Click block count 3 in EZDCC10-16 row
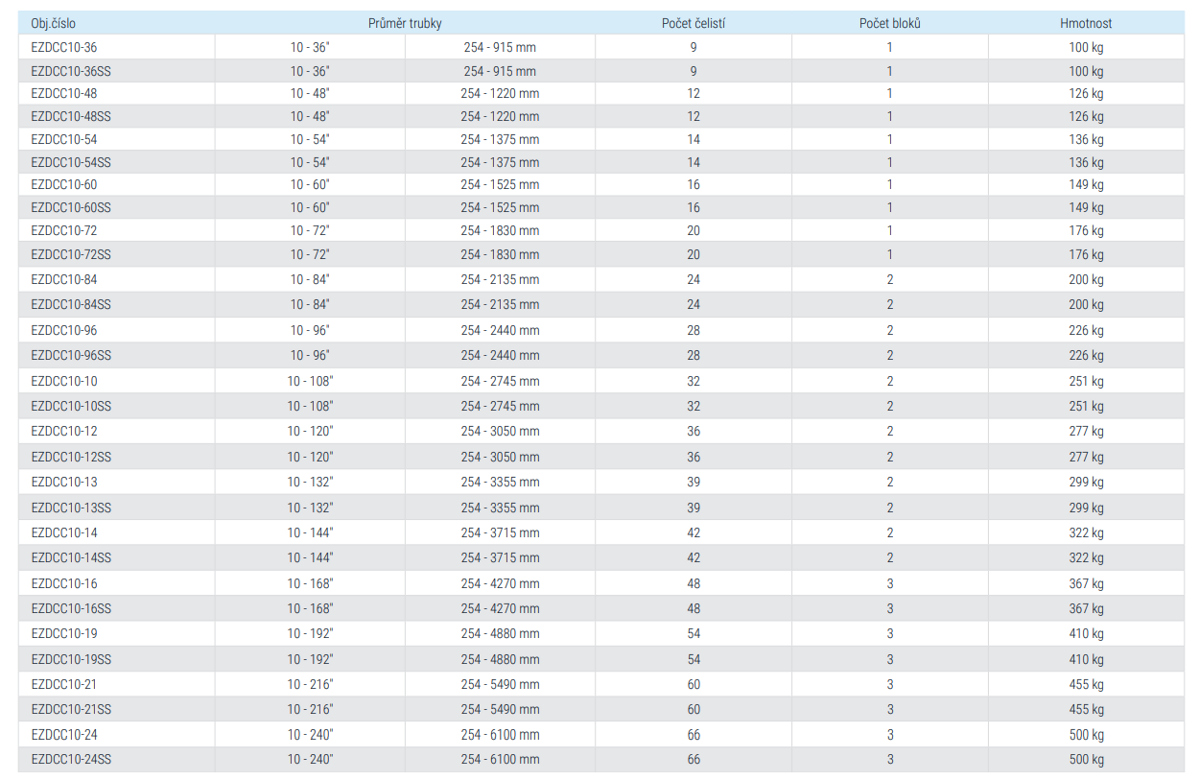Viewport: 1200px width, 780px height. coord(890,583)
